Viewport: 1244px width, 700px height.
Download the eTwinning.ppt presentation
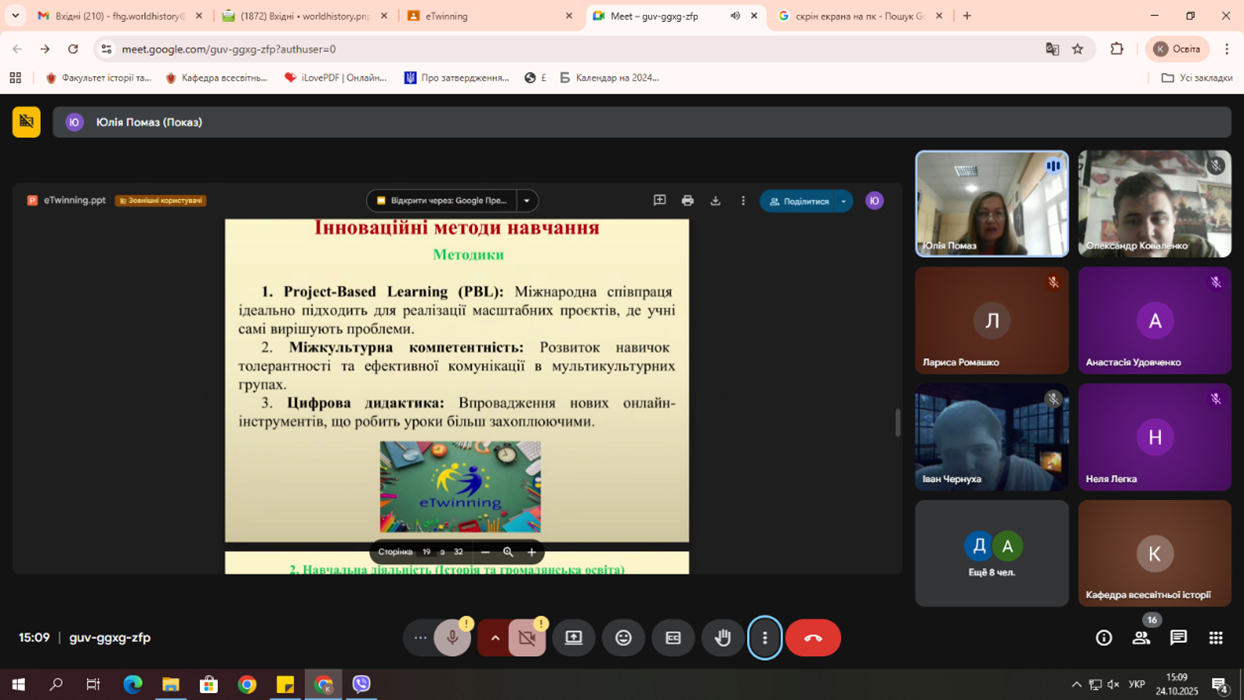coord(715,201)
